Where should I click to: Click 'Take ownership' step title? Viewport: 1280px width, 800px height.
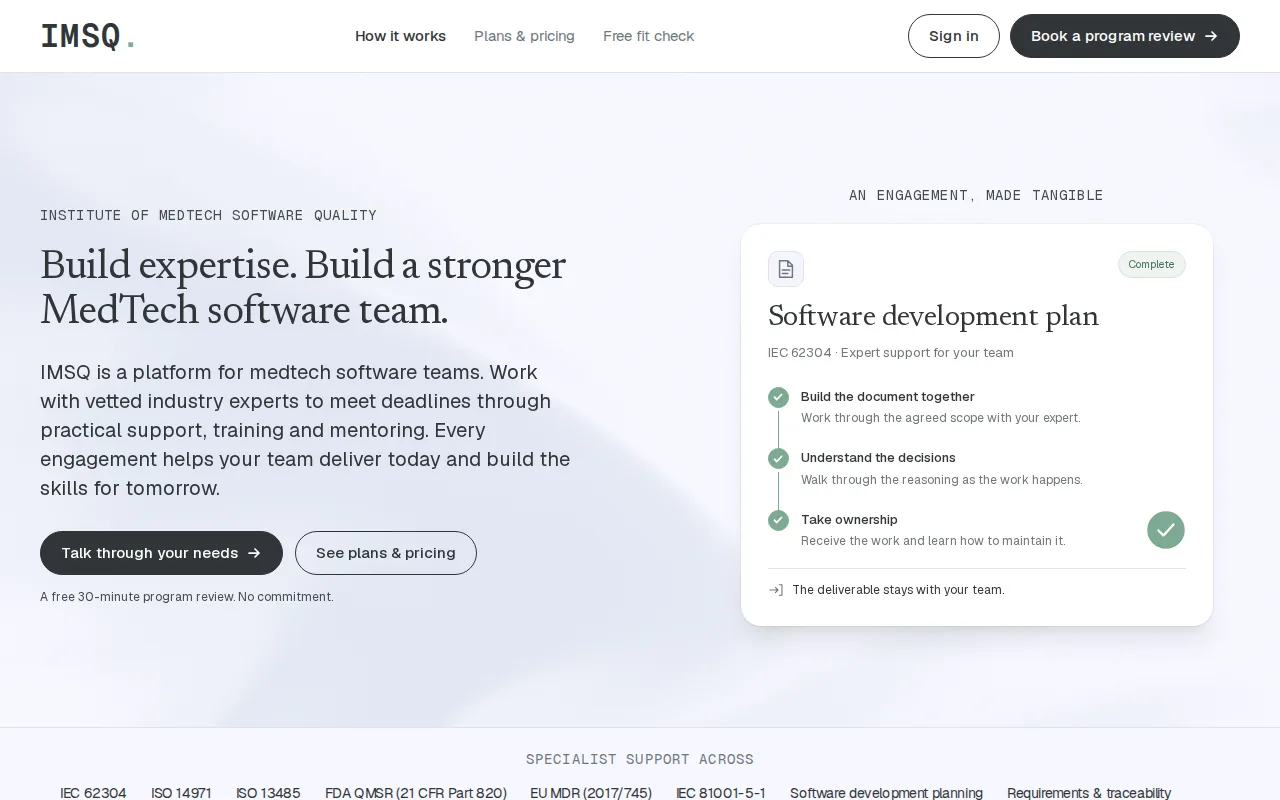(849, 520)
